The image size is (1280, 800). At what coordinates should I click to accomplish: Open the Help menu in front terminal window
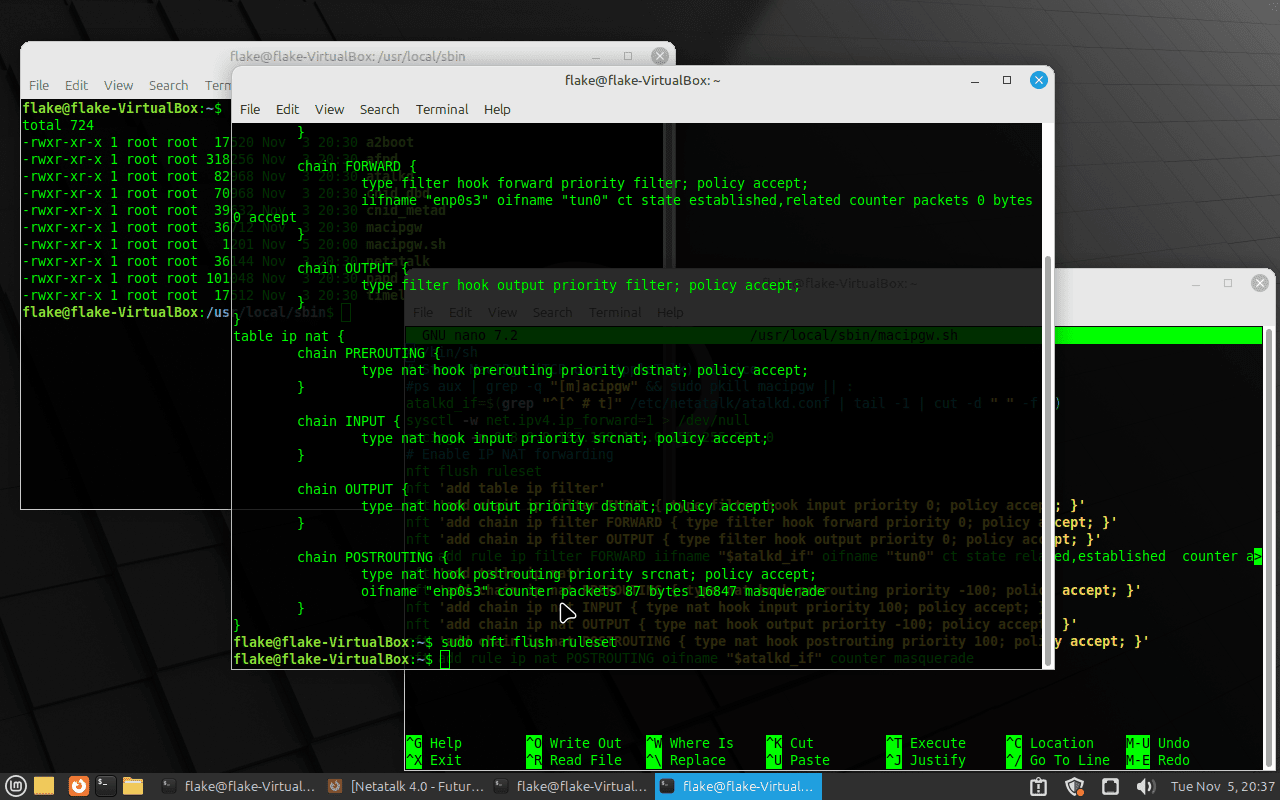pos(497,109)
